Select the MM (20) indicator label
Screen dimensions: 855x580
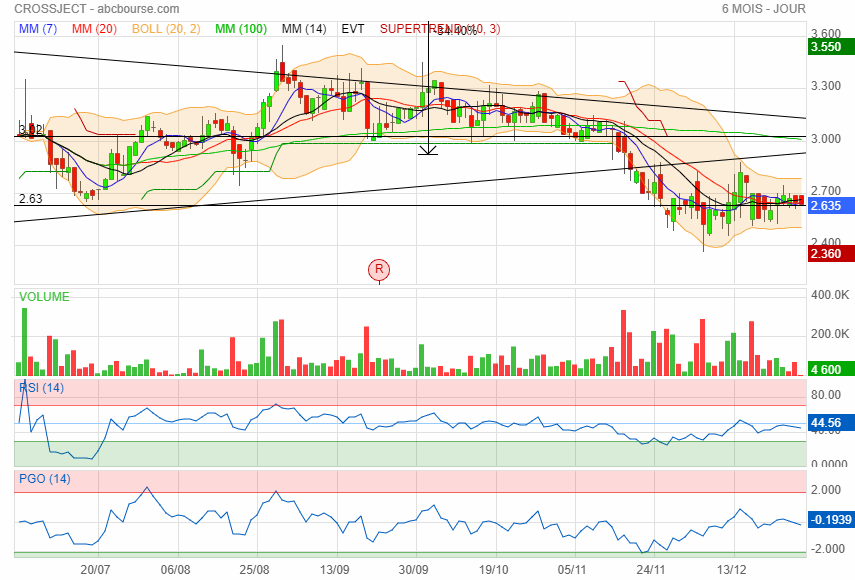94,29
